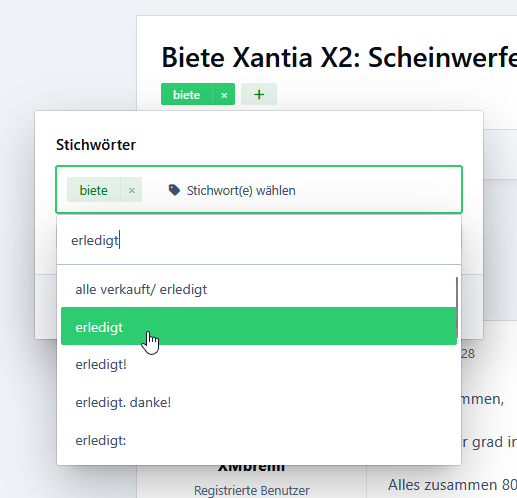Click the Stichwörter dialog heading
Viewport: 517px width, 498px height.
click(x=96, y=145)
